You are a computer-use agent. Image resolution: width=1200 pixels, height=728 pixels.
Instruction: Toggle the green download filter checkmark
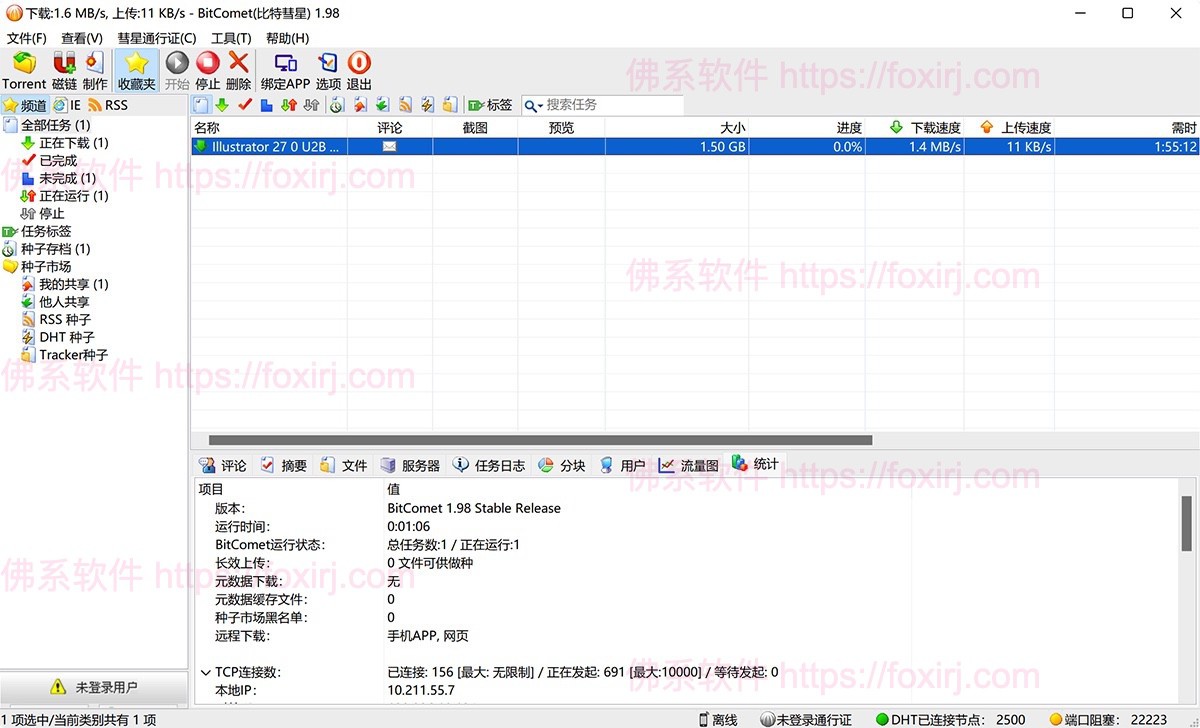coord(222,104)
